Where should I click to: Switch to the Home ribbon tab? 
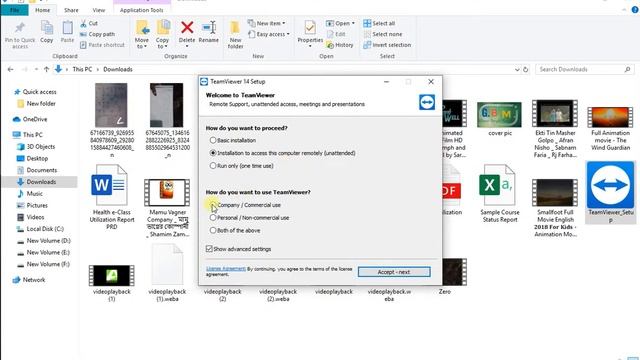42,10
